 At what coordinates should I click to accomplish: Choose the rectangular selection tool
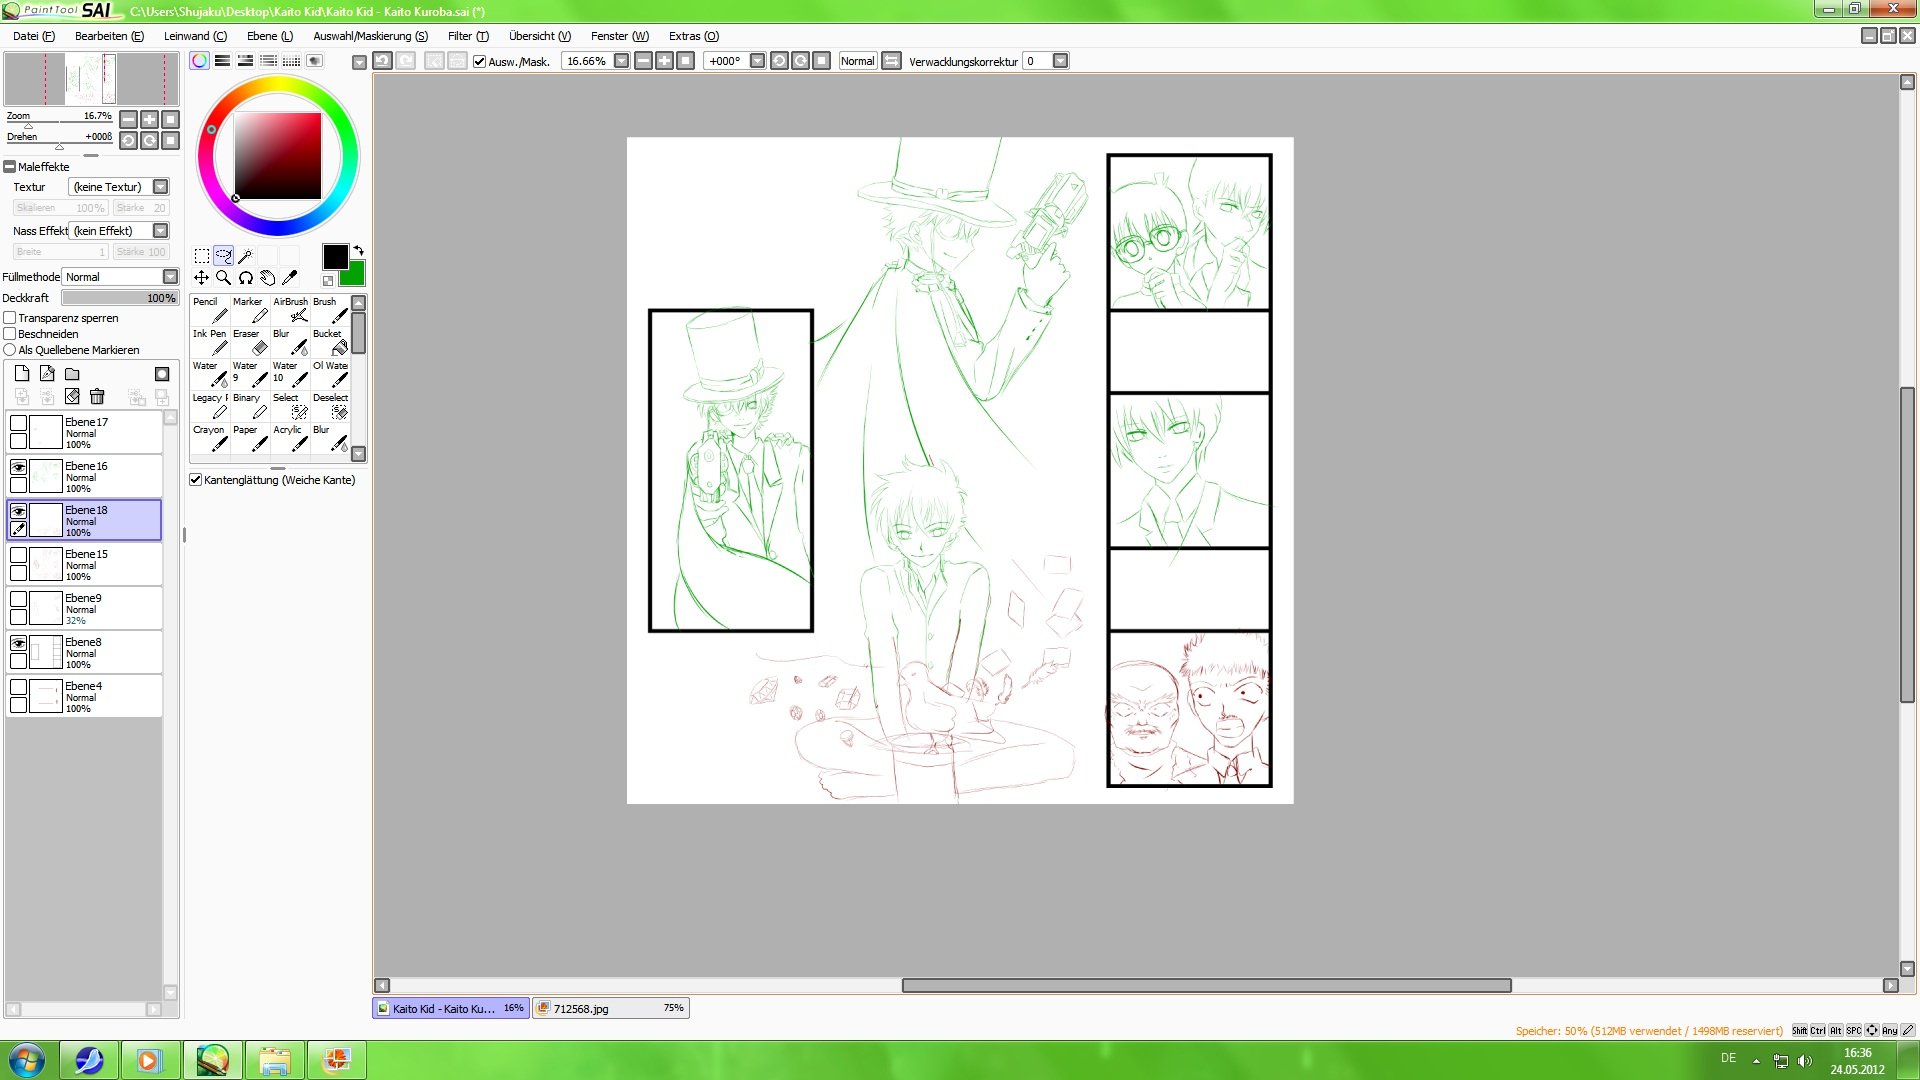(x=202, y=256)
